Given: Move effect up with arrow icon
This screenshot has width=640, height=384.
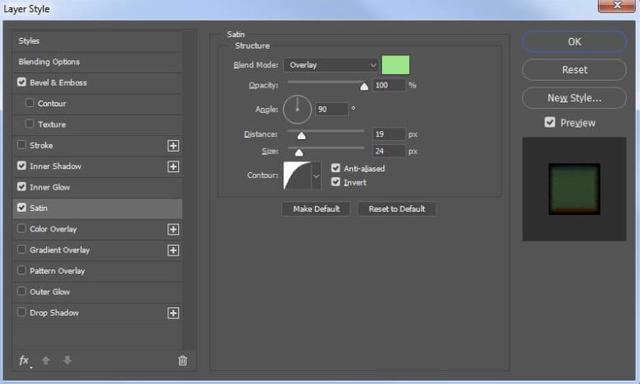Looking at the screenshot, I should (x=46, y=361).
